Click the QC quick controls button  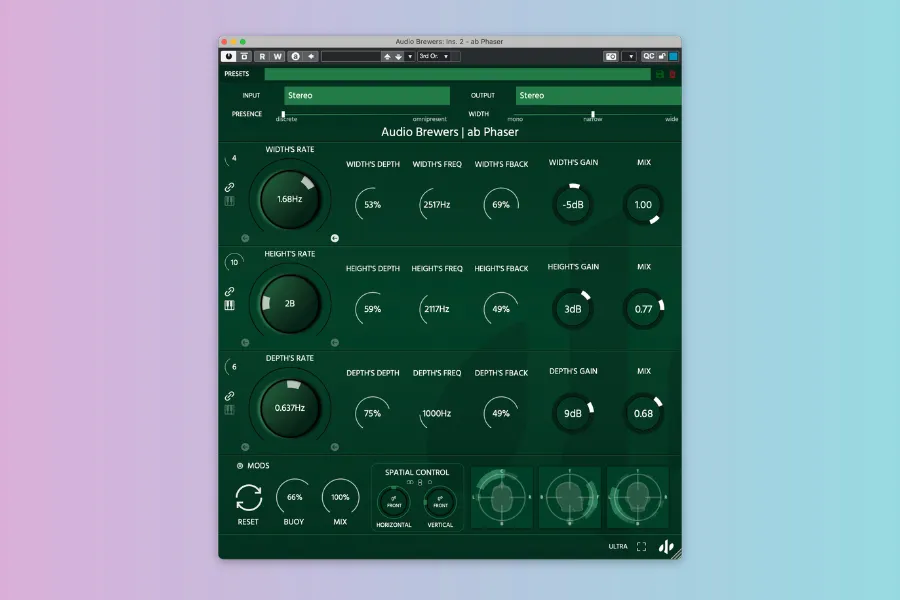(x=649, y=57)
